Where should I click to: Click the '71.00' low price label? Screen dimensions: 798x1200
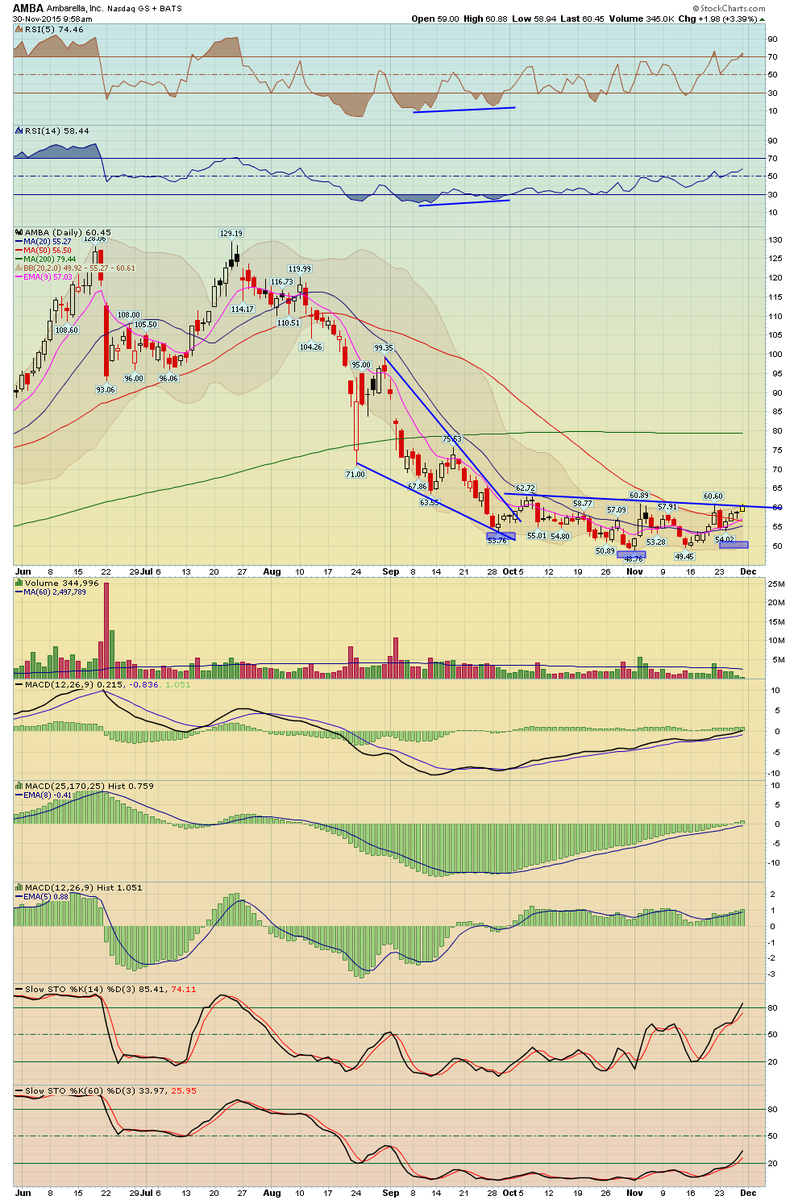pos(355,475)
